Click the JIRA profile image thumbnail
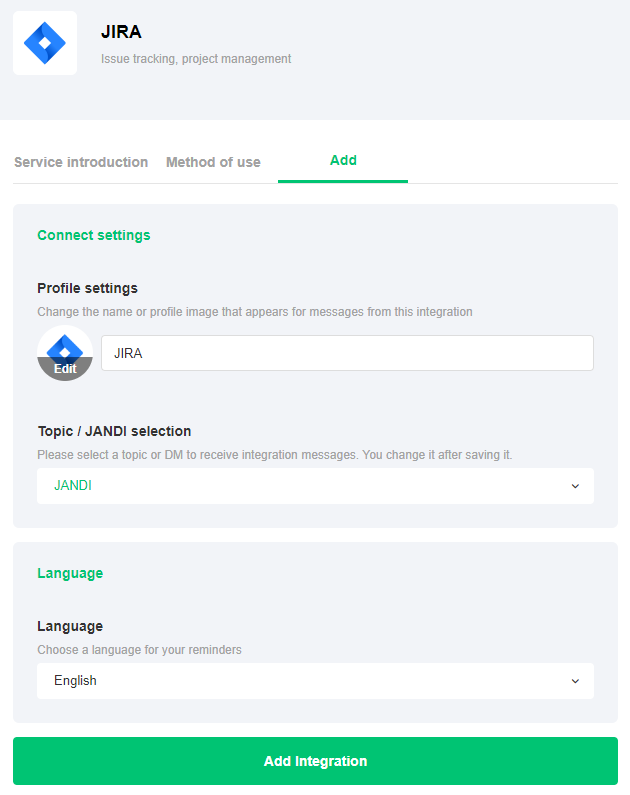Image resolution: width=630 pixels, height=795 pixels. click(65, 347)
